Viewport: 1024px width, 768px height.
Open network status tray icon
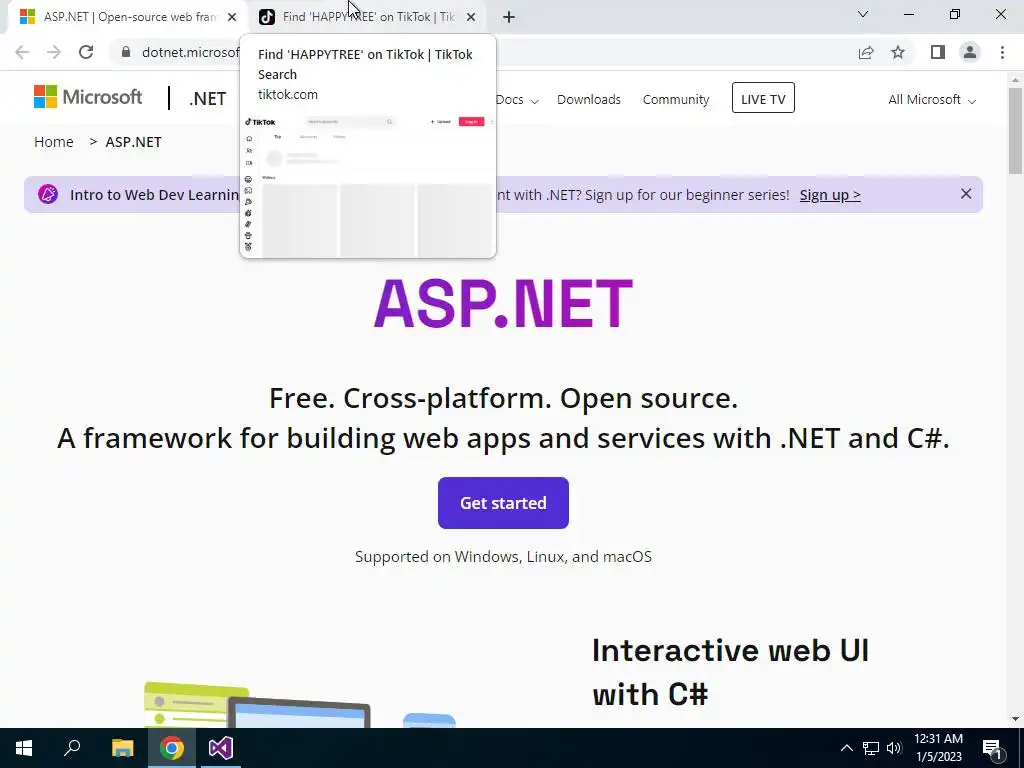pos(871,748)
